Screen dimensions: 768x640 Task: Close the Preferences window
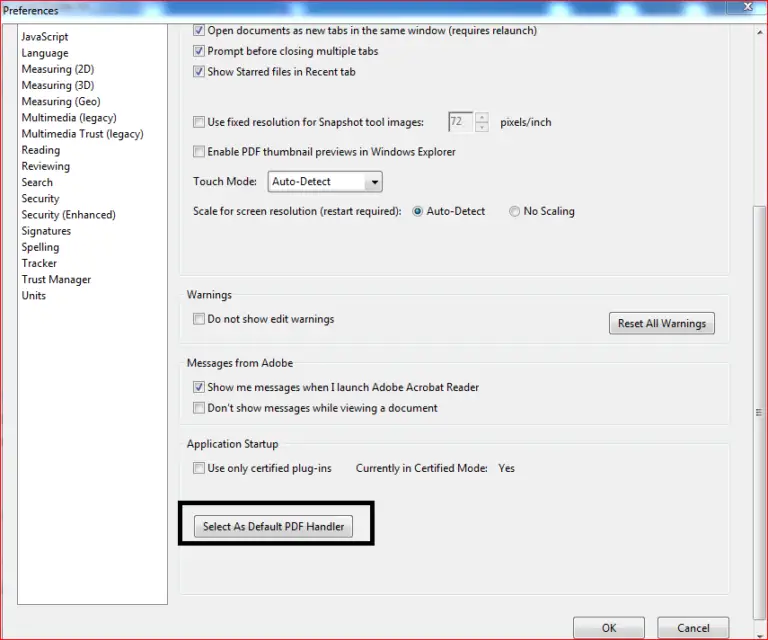(747, 6)
